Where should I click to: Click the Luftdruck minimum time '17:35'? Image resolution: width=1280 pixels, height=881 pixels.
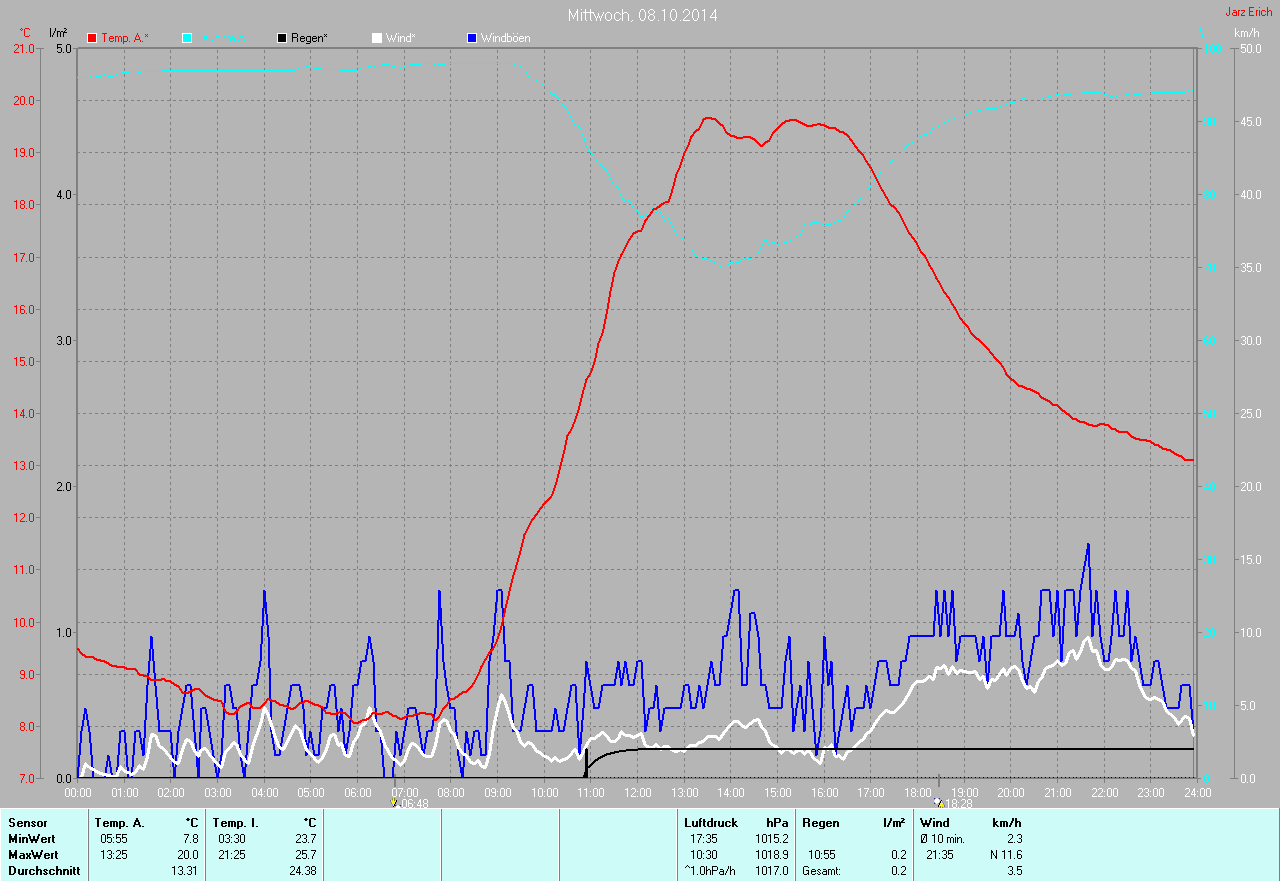click(x=704, y=839)
